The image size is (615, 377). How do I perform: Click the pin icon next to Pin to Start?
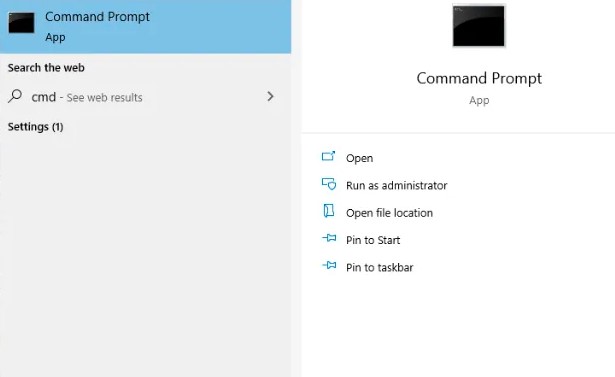pyautogui.click(x=329, y=238)
